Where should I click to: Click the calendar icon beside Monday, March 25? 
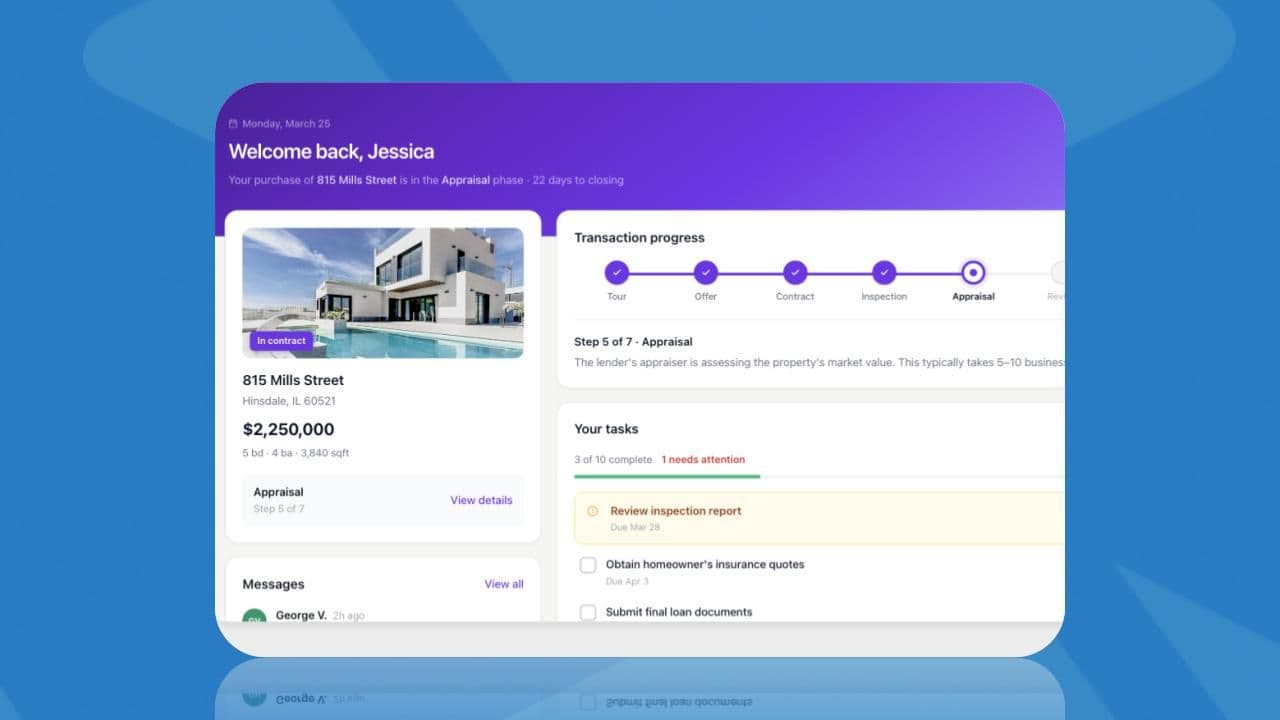pyautogui.click(x=233, y=124)
